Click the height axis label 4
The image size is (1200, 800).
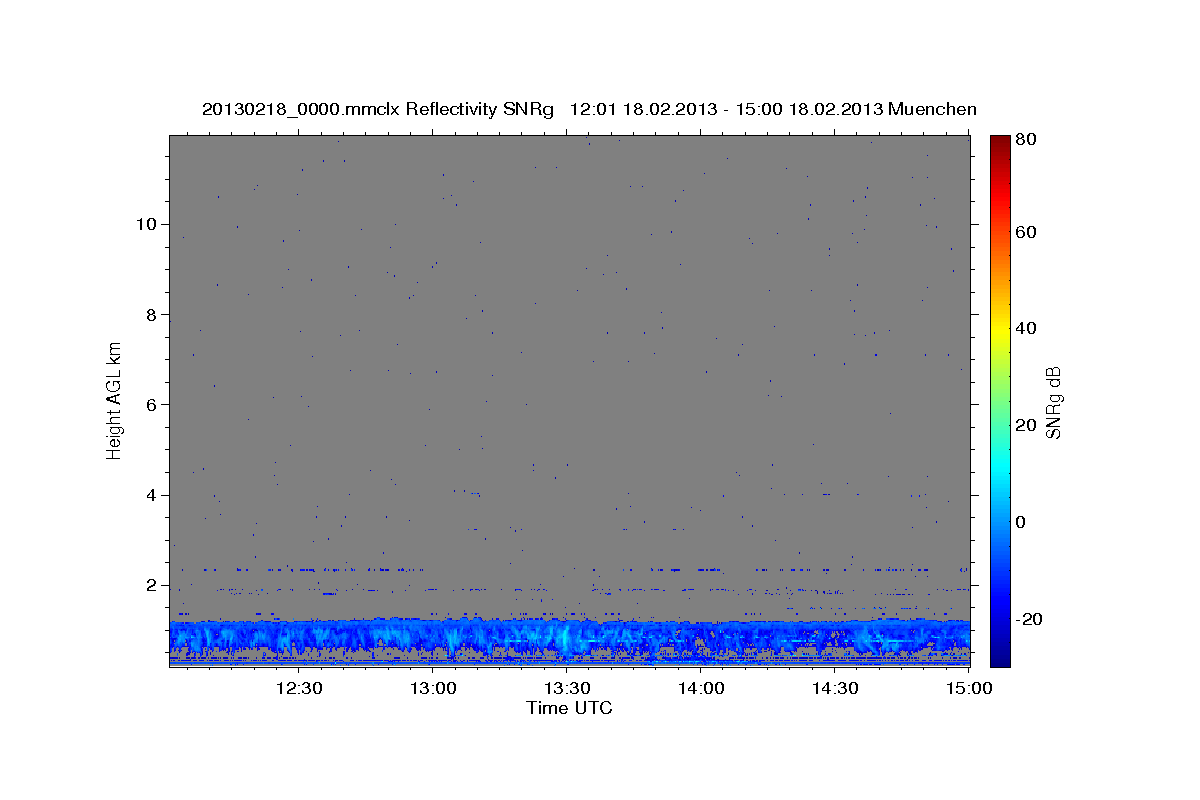coord(153,495)
